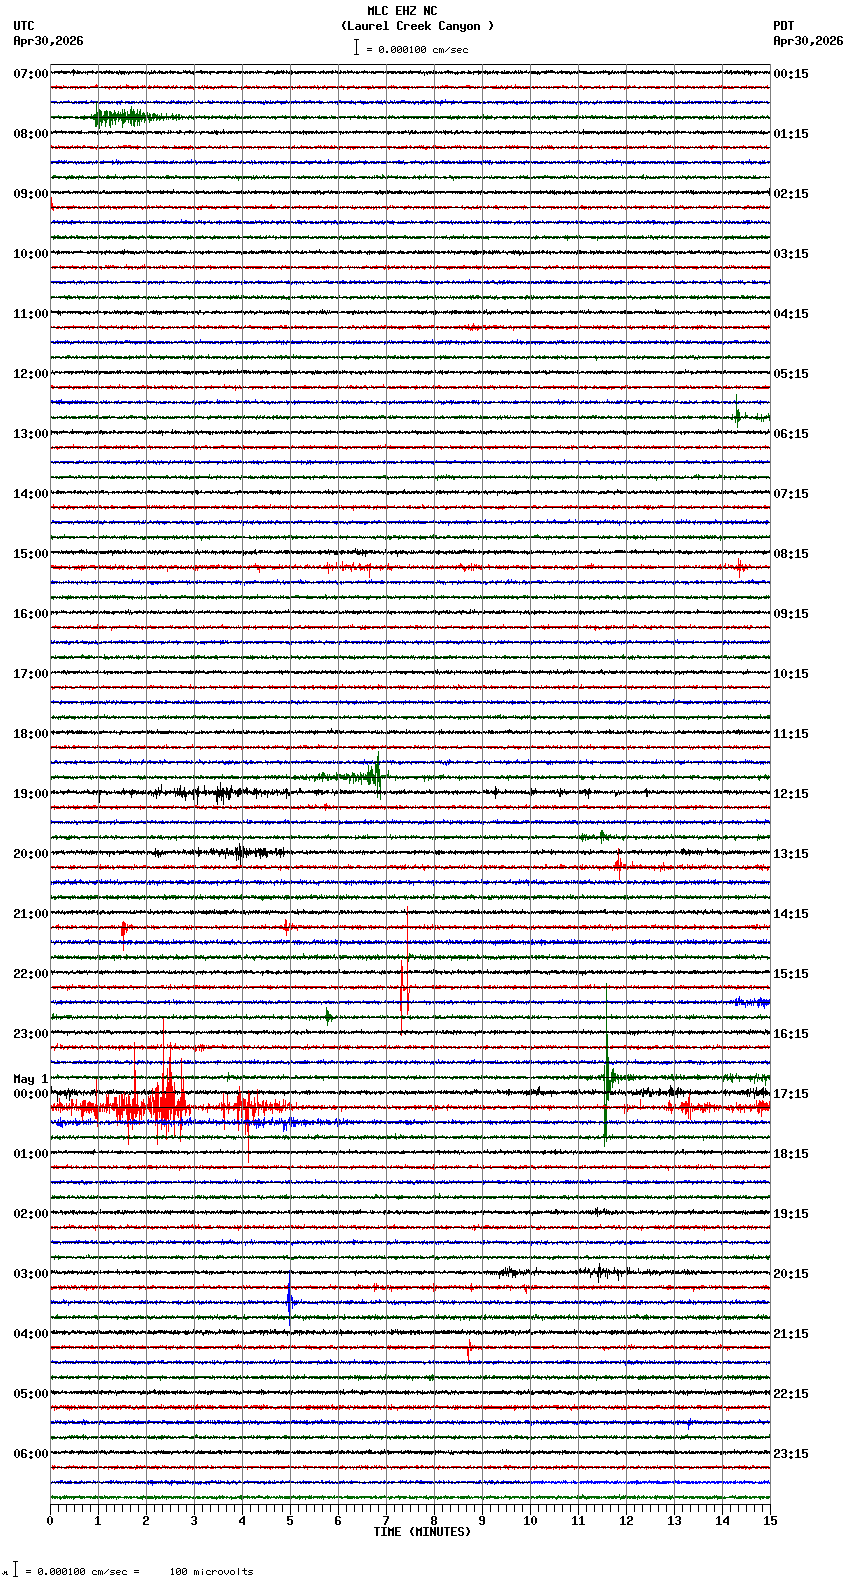This screenshot has height=1584, width=850.
Task: Click the 05:00 UTC row label
Action: tap(31, 1394)
